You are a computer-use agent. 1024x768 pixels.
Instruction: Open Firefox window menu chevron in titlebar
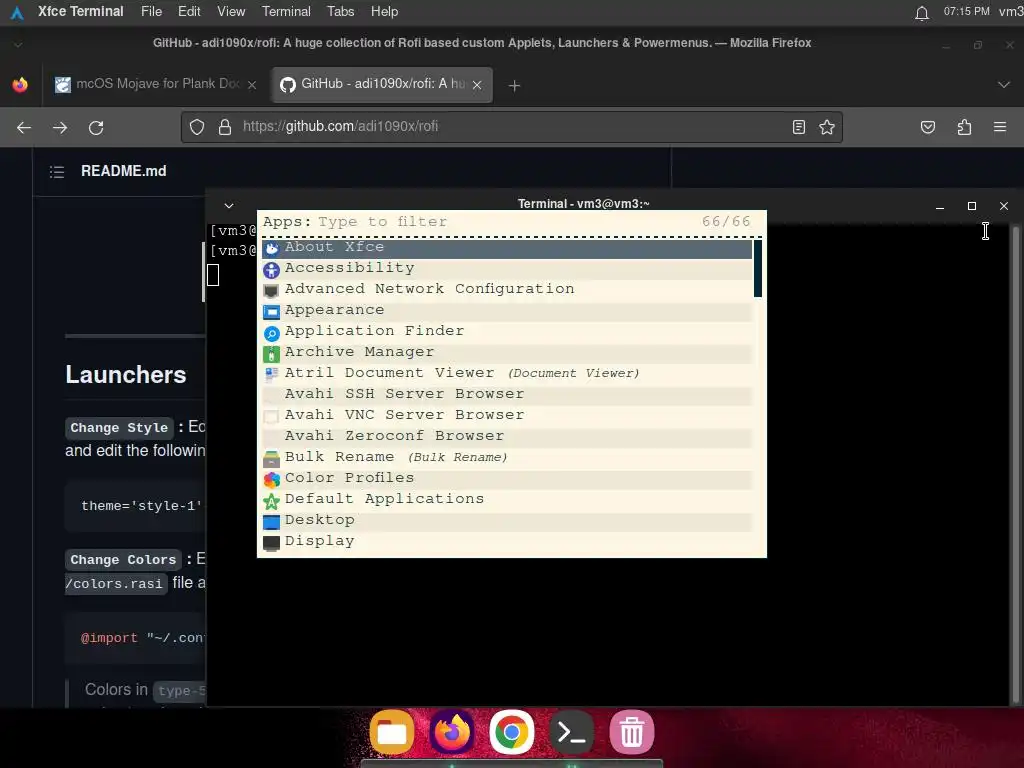pyautogui.click(x=18, y=44)
